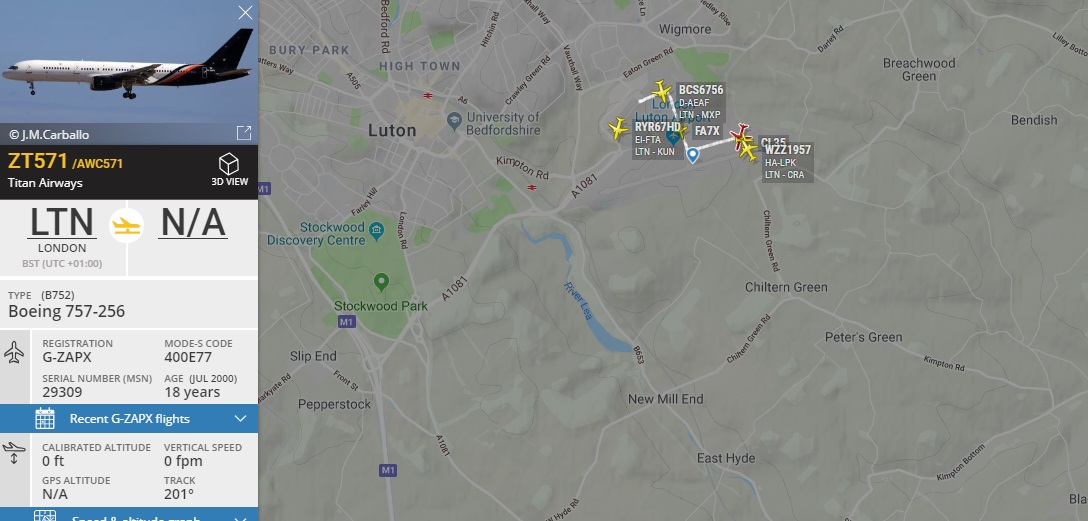Open aircraft photo in new window
Viewport: 1088px width, 521px height.
[x=244, y=133]
